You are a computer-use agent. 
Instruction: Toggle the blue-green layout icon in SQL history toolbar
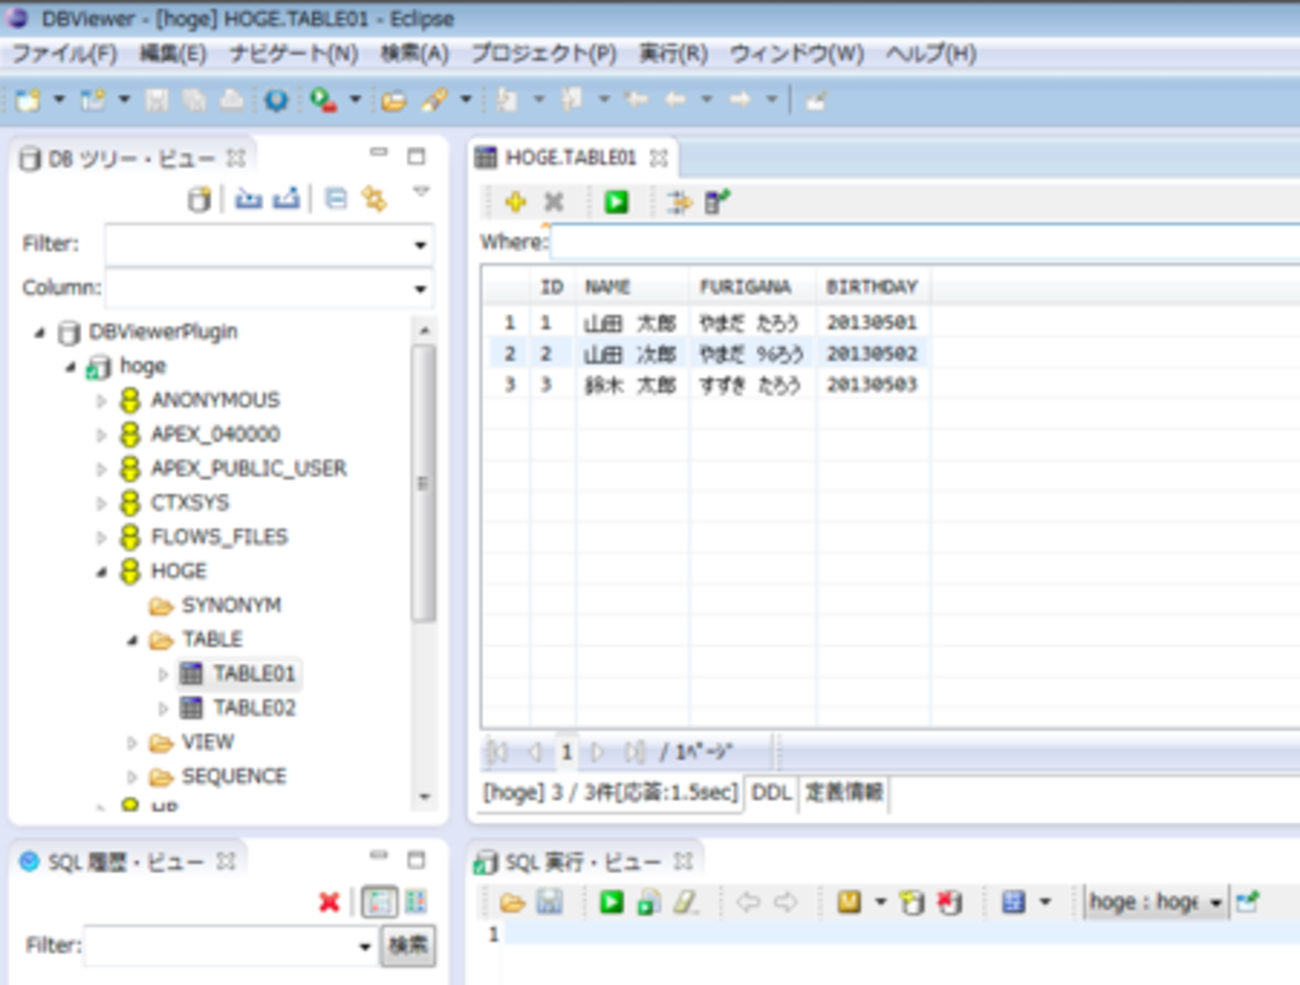415,902
